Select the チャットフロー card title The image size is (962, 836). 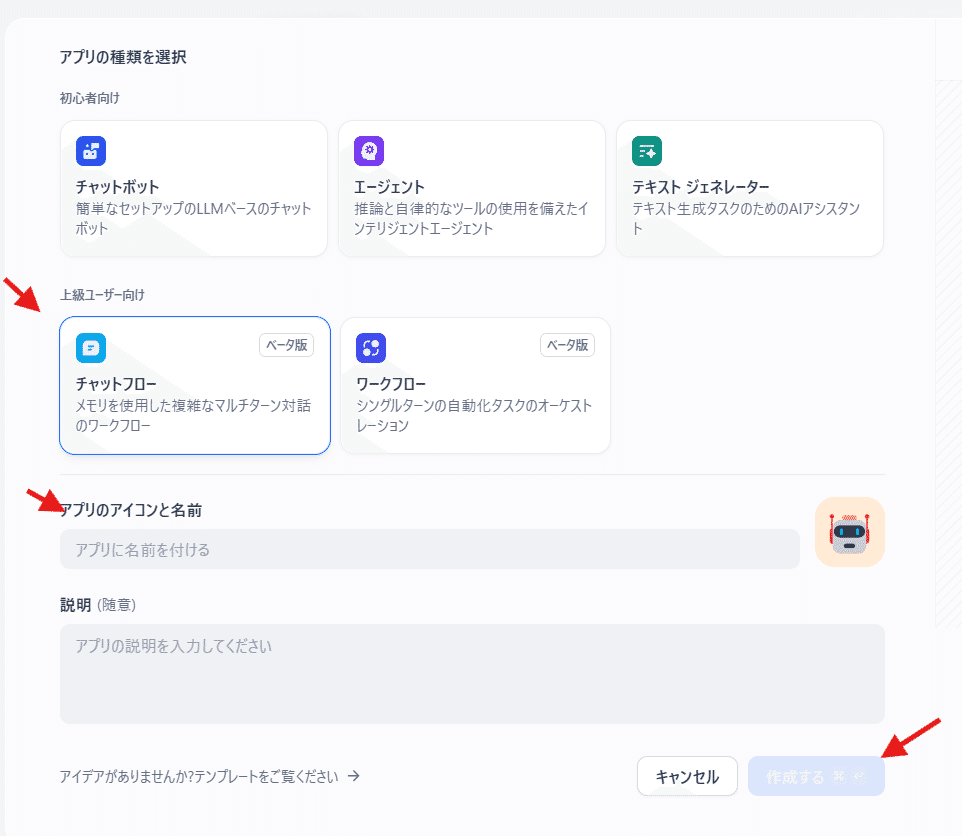coord(116,384)
